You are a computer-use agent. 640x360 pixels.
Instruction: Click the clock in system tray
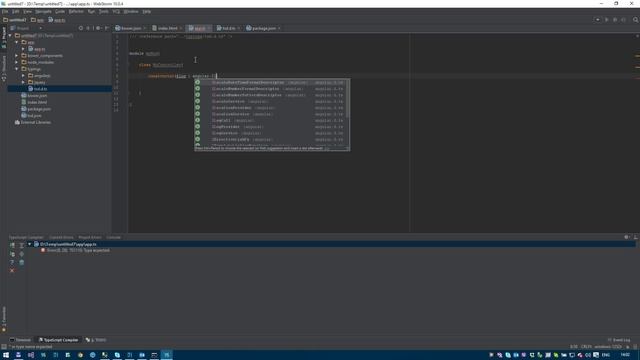tap(625, 355)
